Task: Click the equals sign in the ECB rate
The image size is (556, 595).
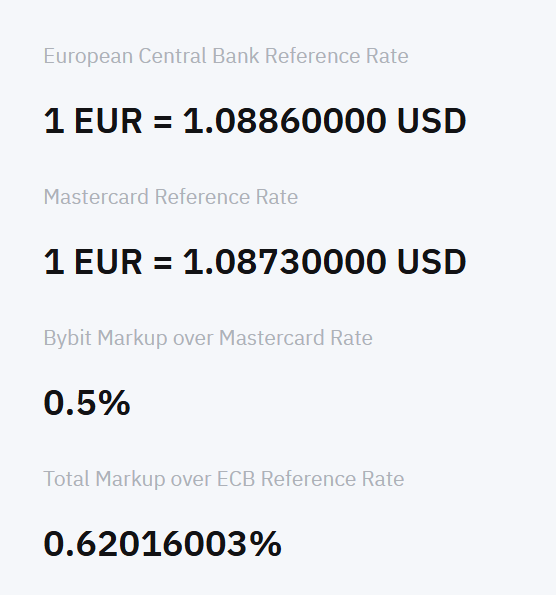Action: tap(163, 122)
